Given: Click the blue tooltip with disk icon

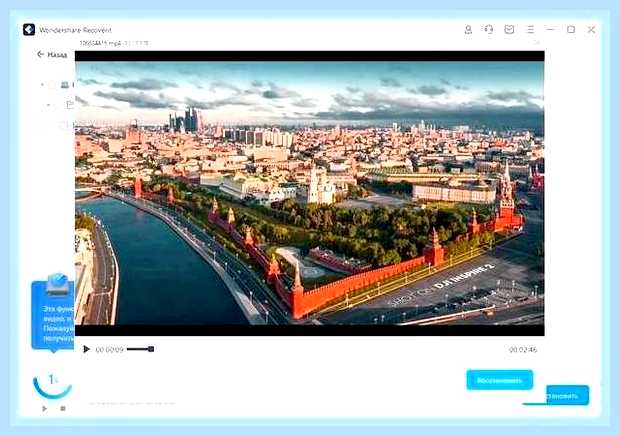Looking at the screenshot, I should click(53, 313).
